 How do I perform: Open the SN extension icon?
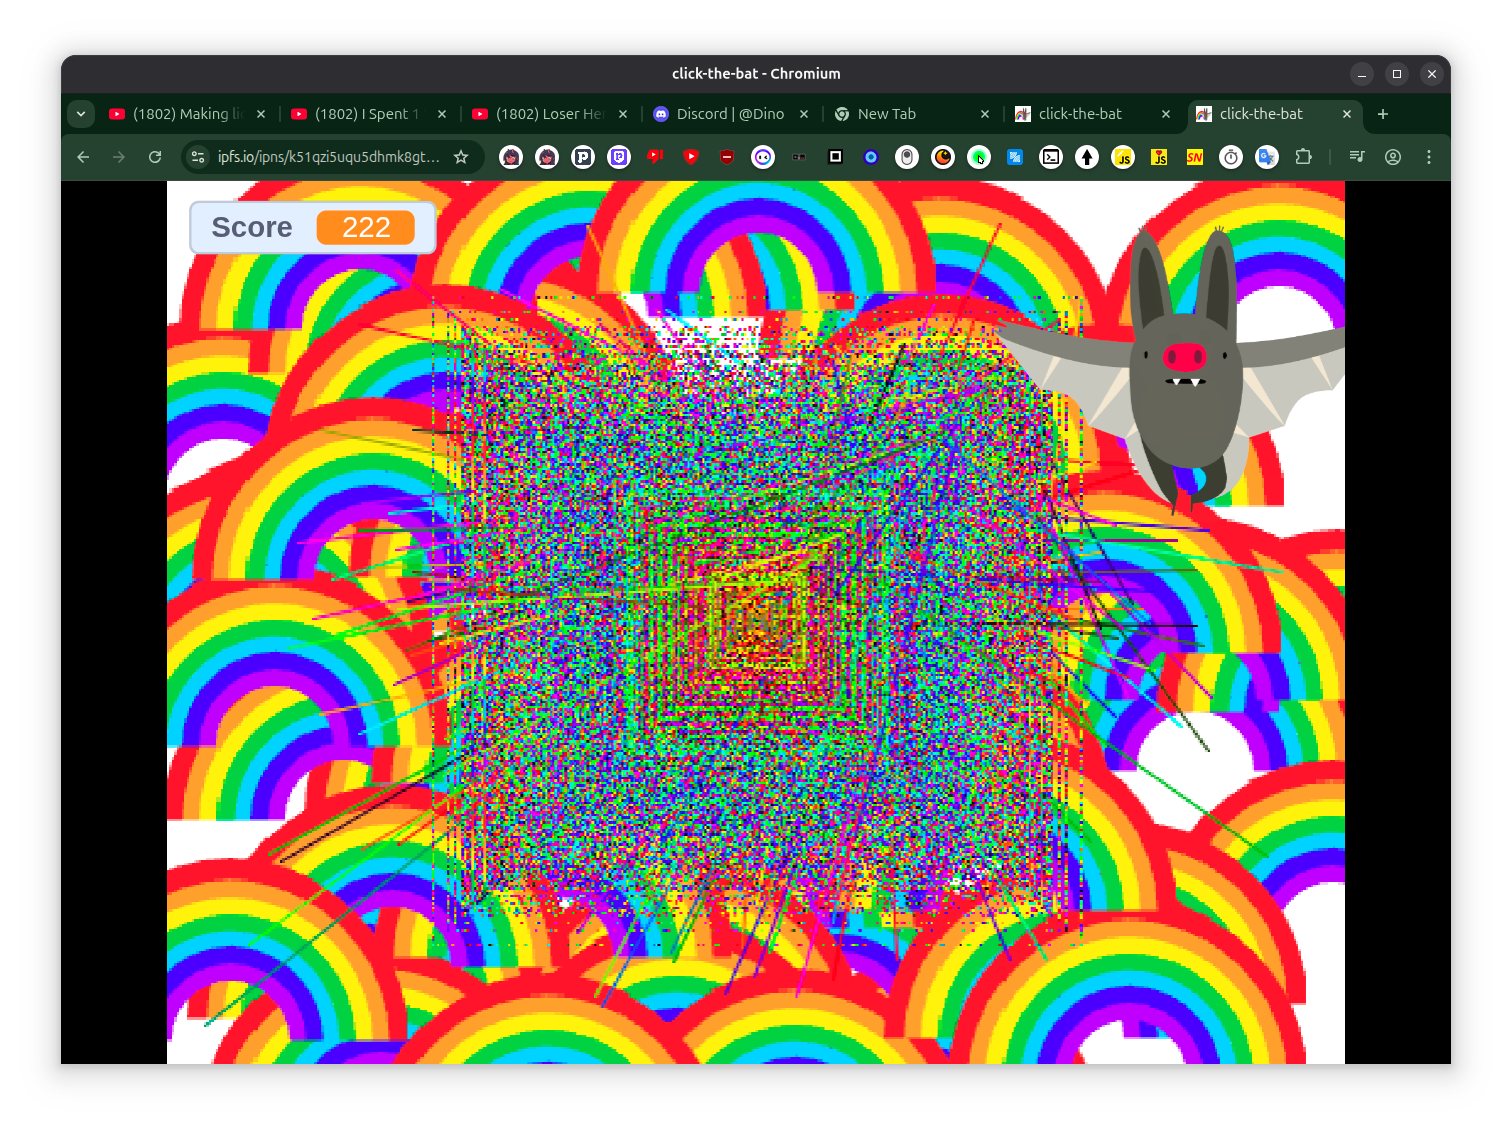pyautogui.click(x=1195, y=157)
